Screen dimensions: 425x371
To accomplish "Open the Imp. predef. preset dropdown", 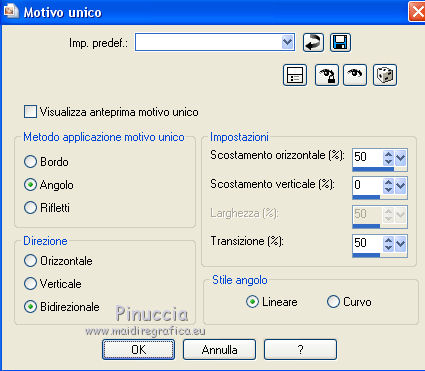I will 287,42.
